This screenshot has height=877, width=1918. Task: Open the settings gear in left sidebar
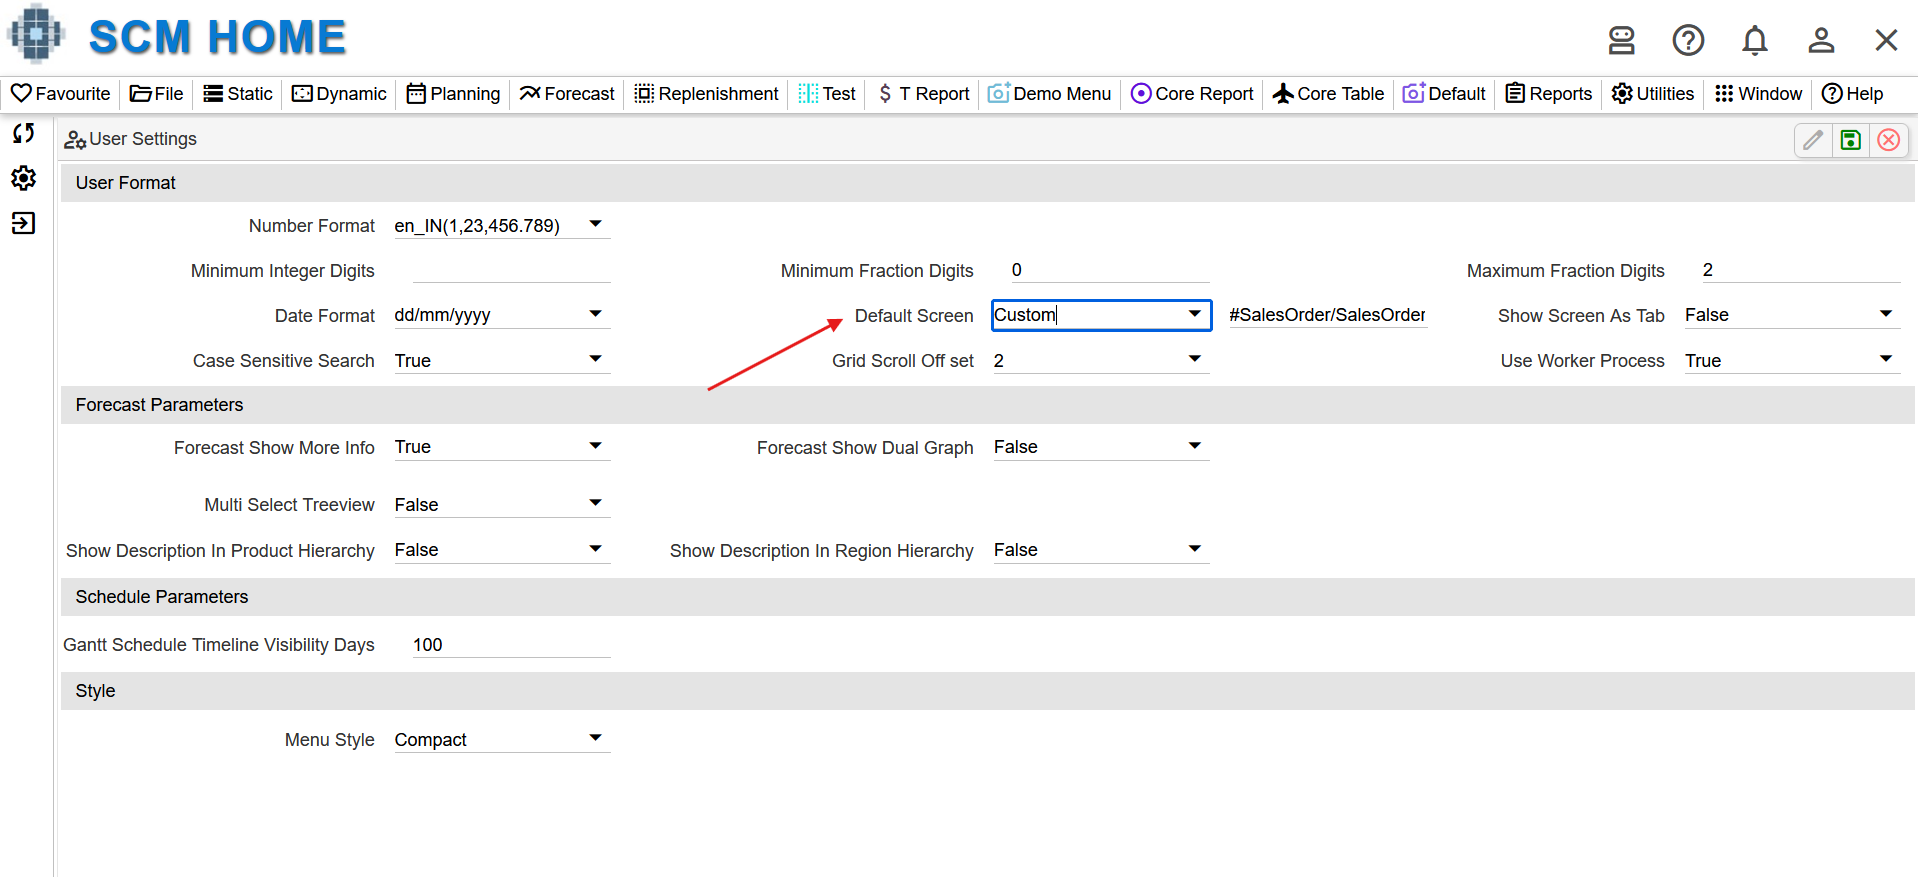[24, 178]
